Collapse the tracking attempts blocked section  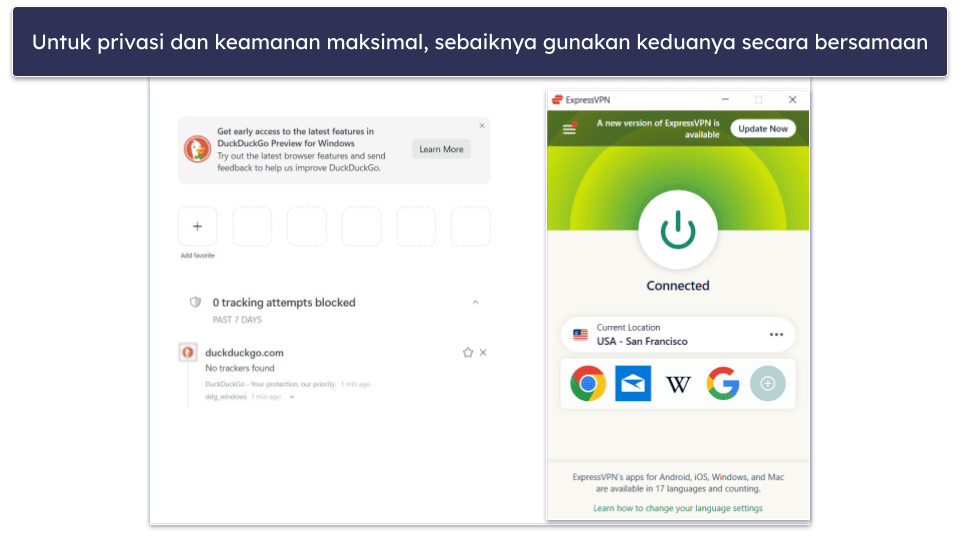point(475,302)
